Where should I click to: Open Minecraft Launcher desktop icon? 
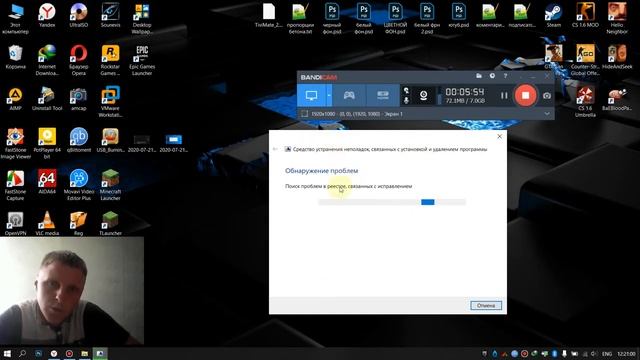110,185
